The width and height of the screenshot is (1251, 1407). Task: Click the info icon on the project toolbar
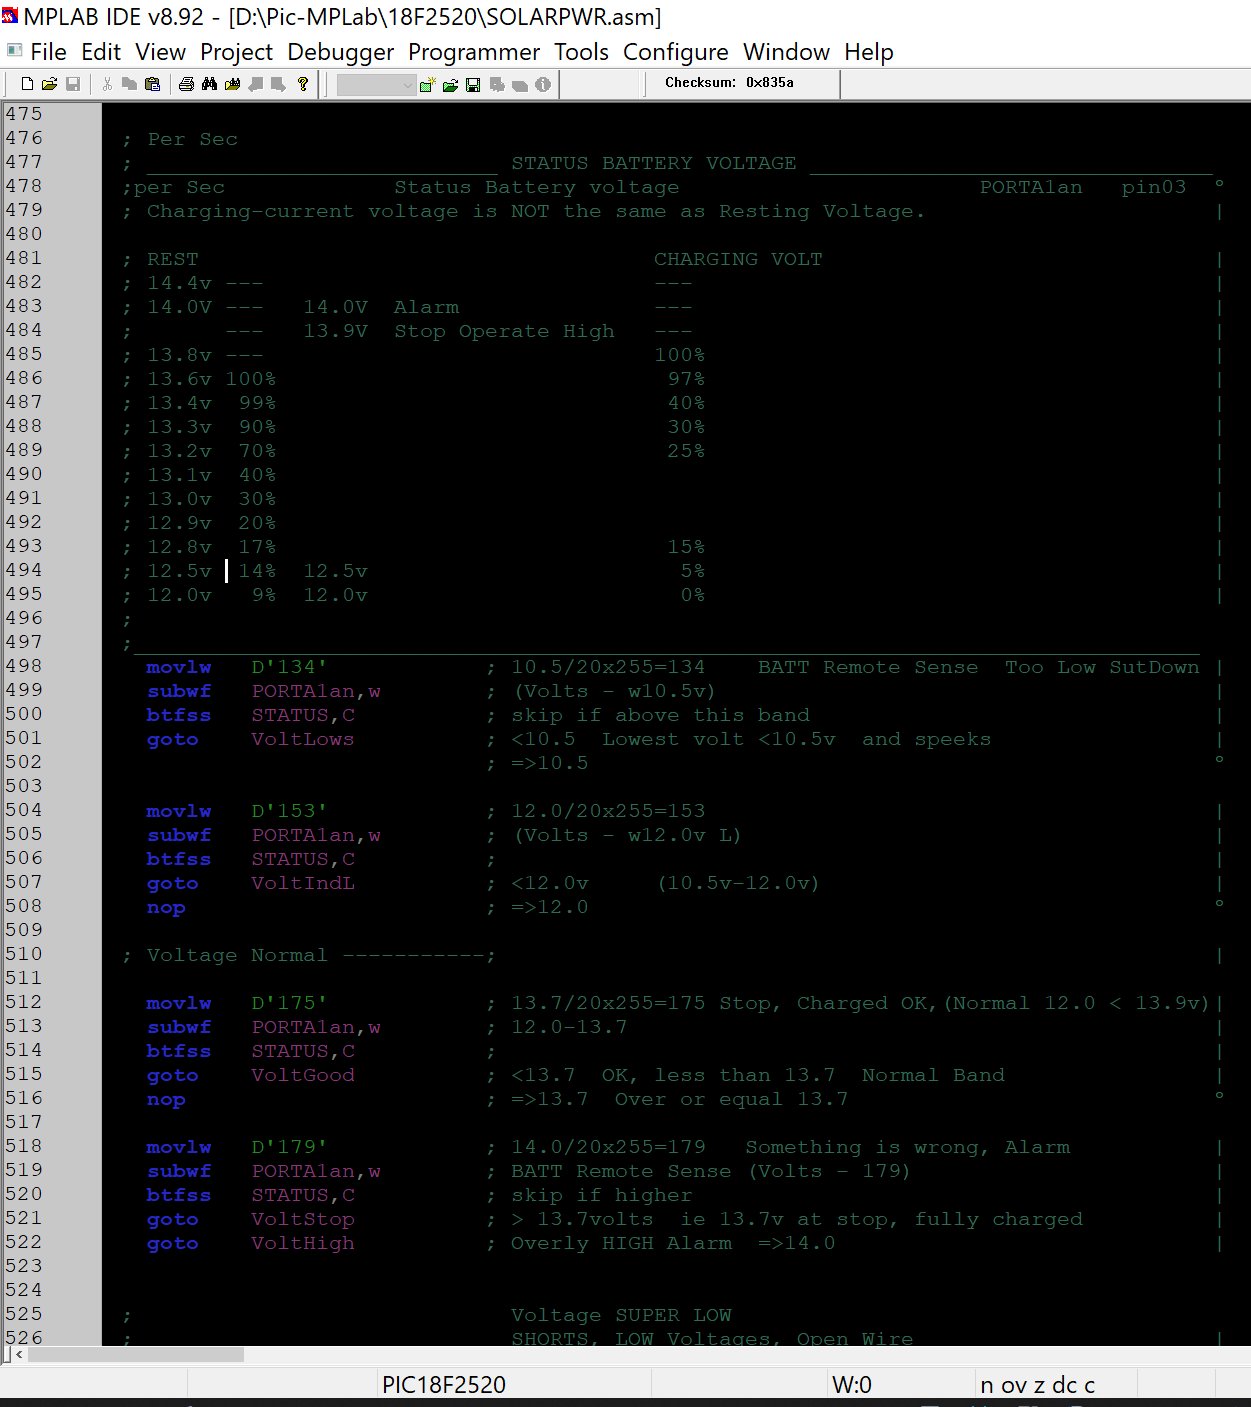[543, 84]
